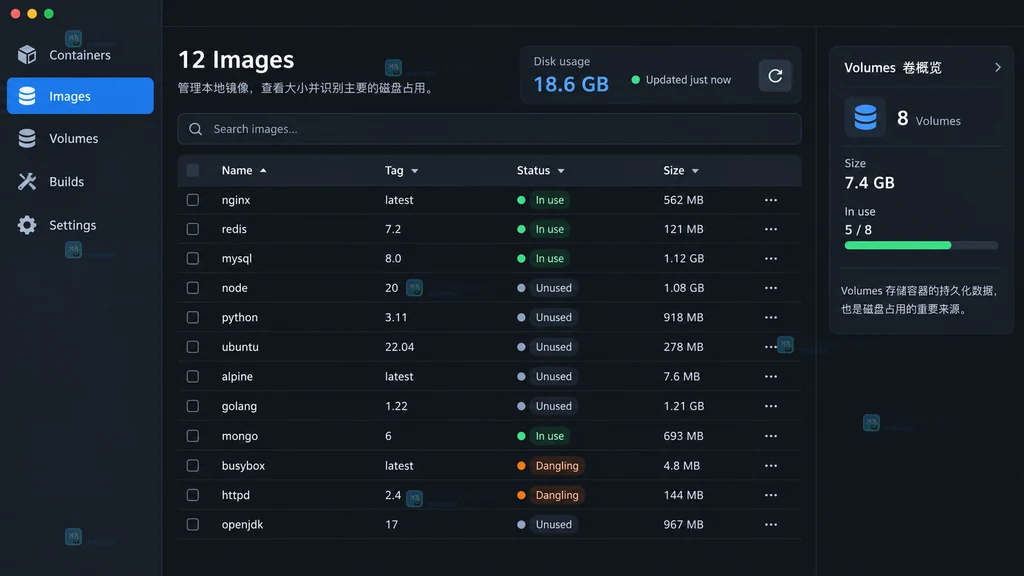Click the ubuntu 22.04 tag cell
The height and width of the screenshot is (576, 1024).
(x=400, y=347)
